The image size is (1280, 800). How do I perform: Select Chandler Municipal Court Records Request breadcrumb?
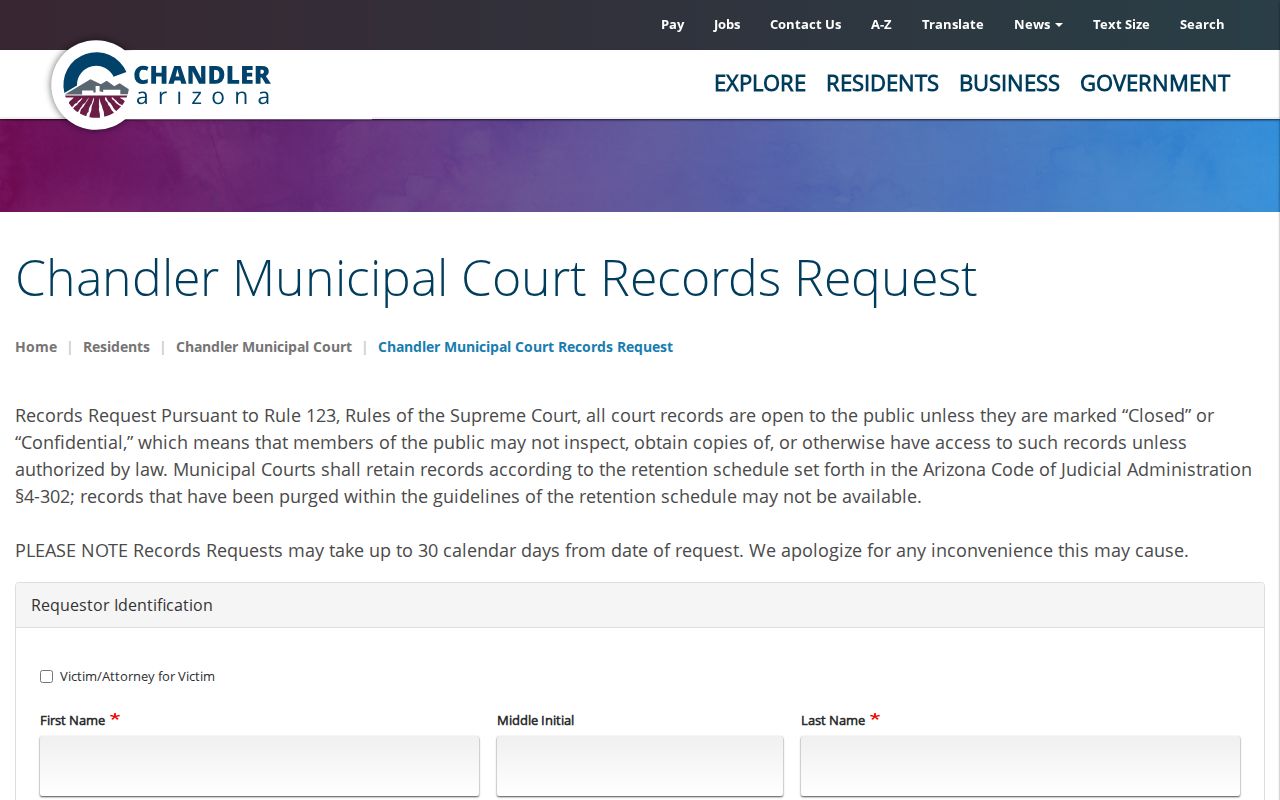coord(525,347)
